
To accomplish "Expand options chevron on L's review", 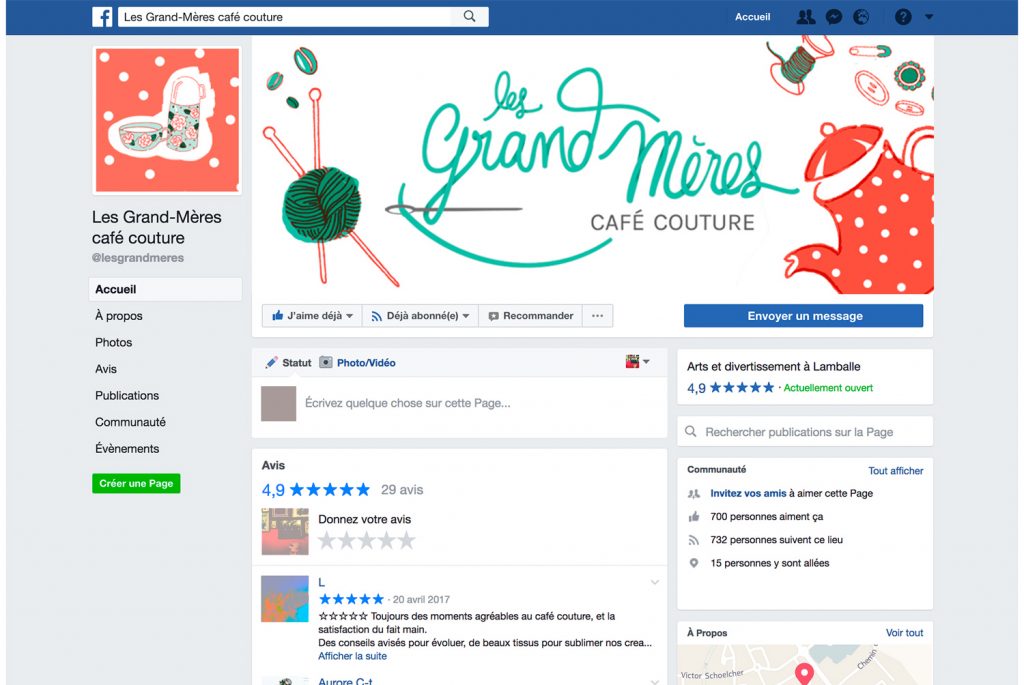I will pyautogui.click(x=654, y=582).
